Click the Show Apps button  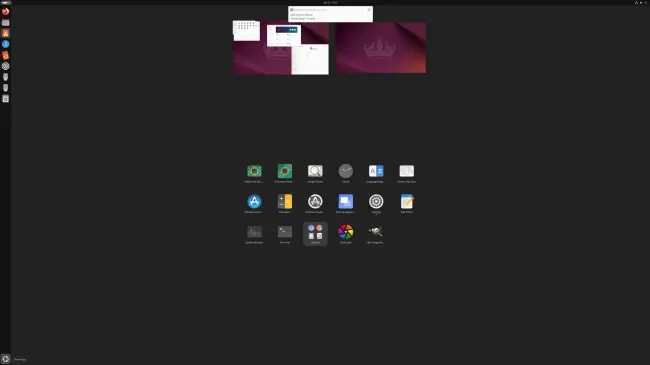coord(5,359)
